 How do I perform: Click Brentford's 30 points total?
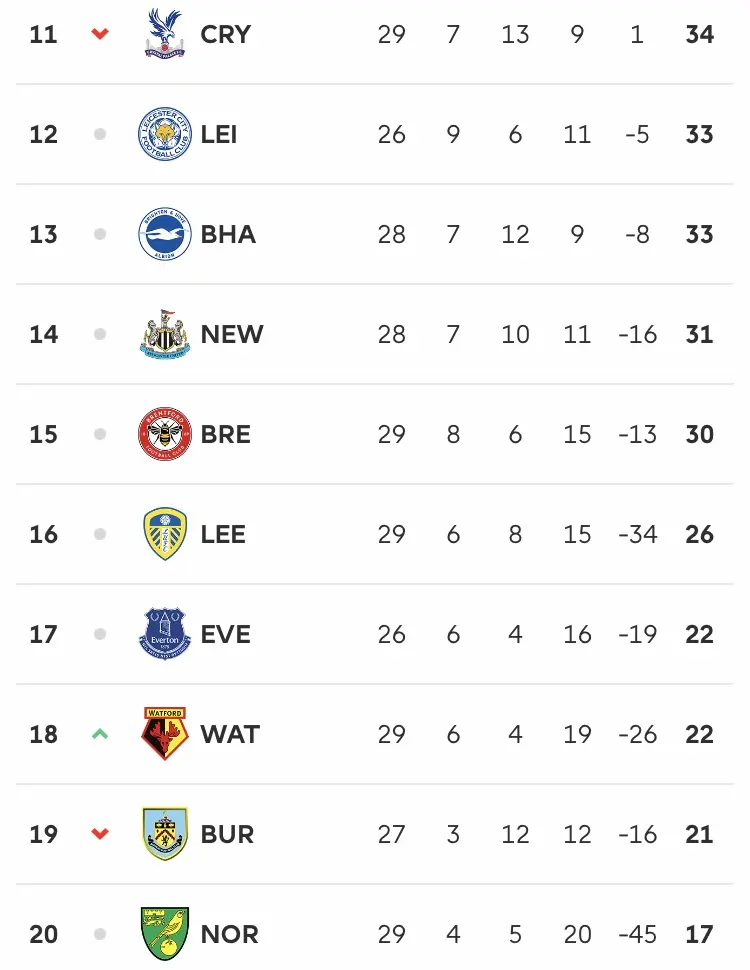click(699, 434)
